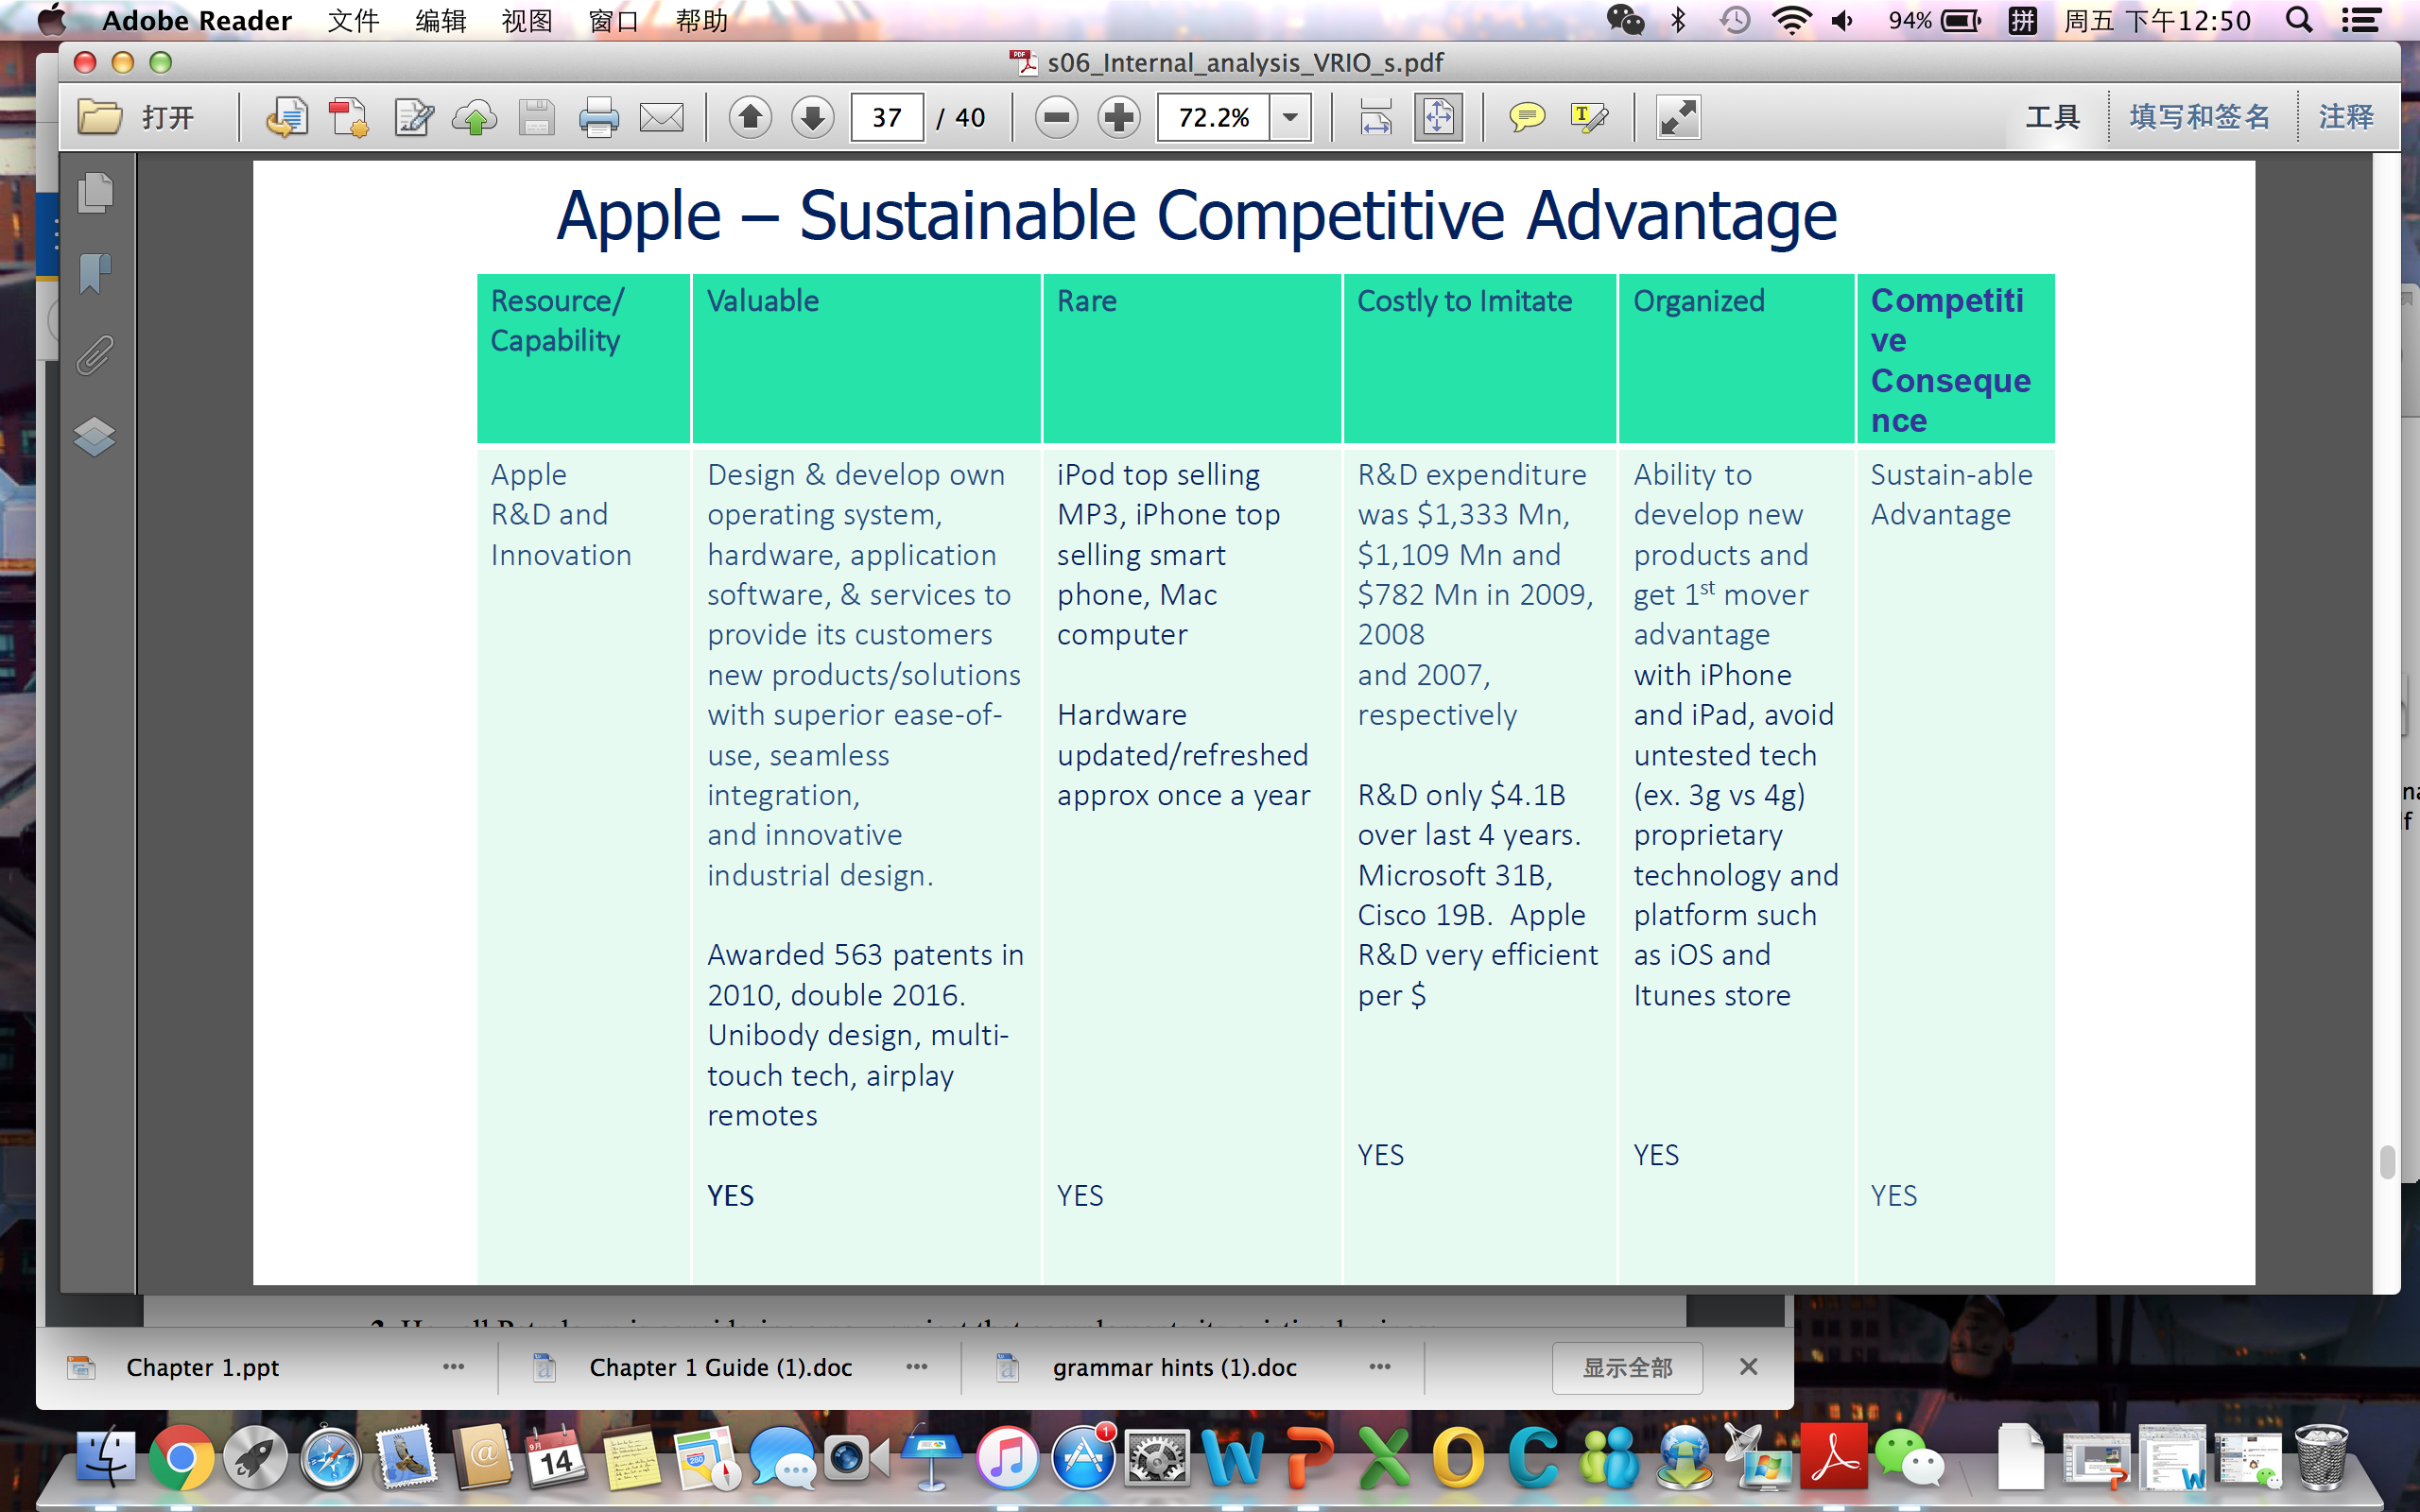This screenshot has height=1512, width=2420.
Task: Print the document using printer icon
Action: pos(599,118)
